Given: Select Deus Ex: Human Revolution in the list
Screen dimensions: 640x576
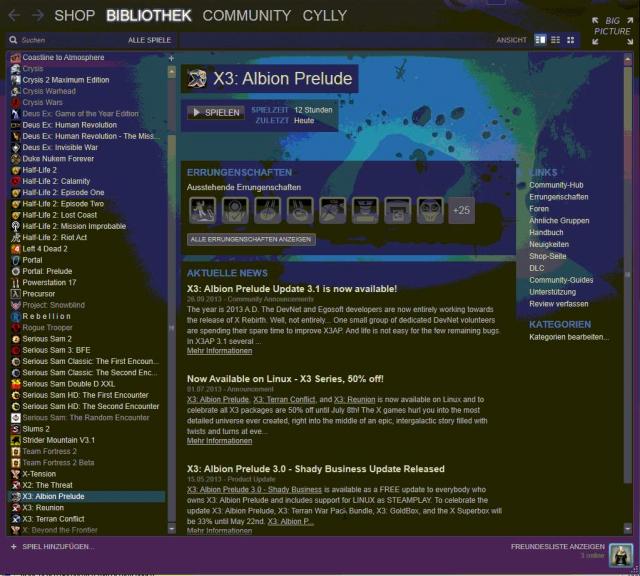Looking at the screenshot, I should coord(87,125).
